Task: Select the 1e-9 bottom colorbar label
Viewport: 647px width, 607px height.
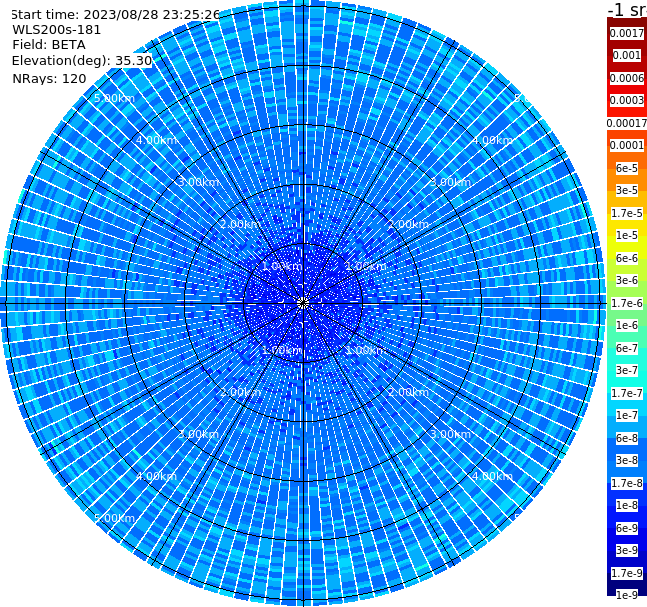Action: coord(626,595)
